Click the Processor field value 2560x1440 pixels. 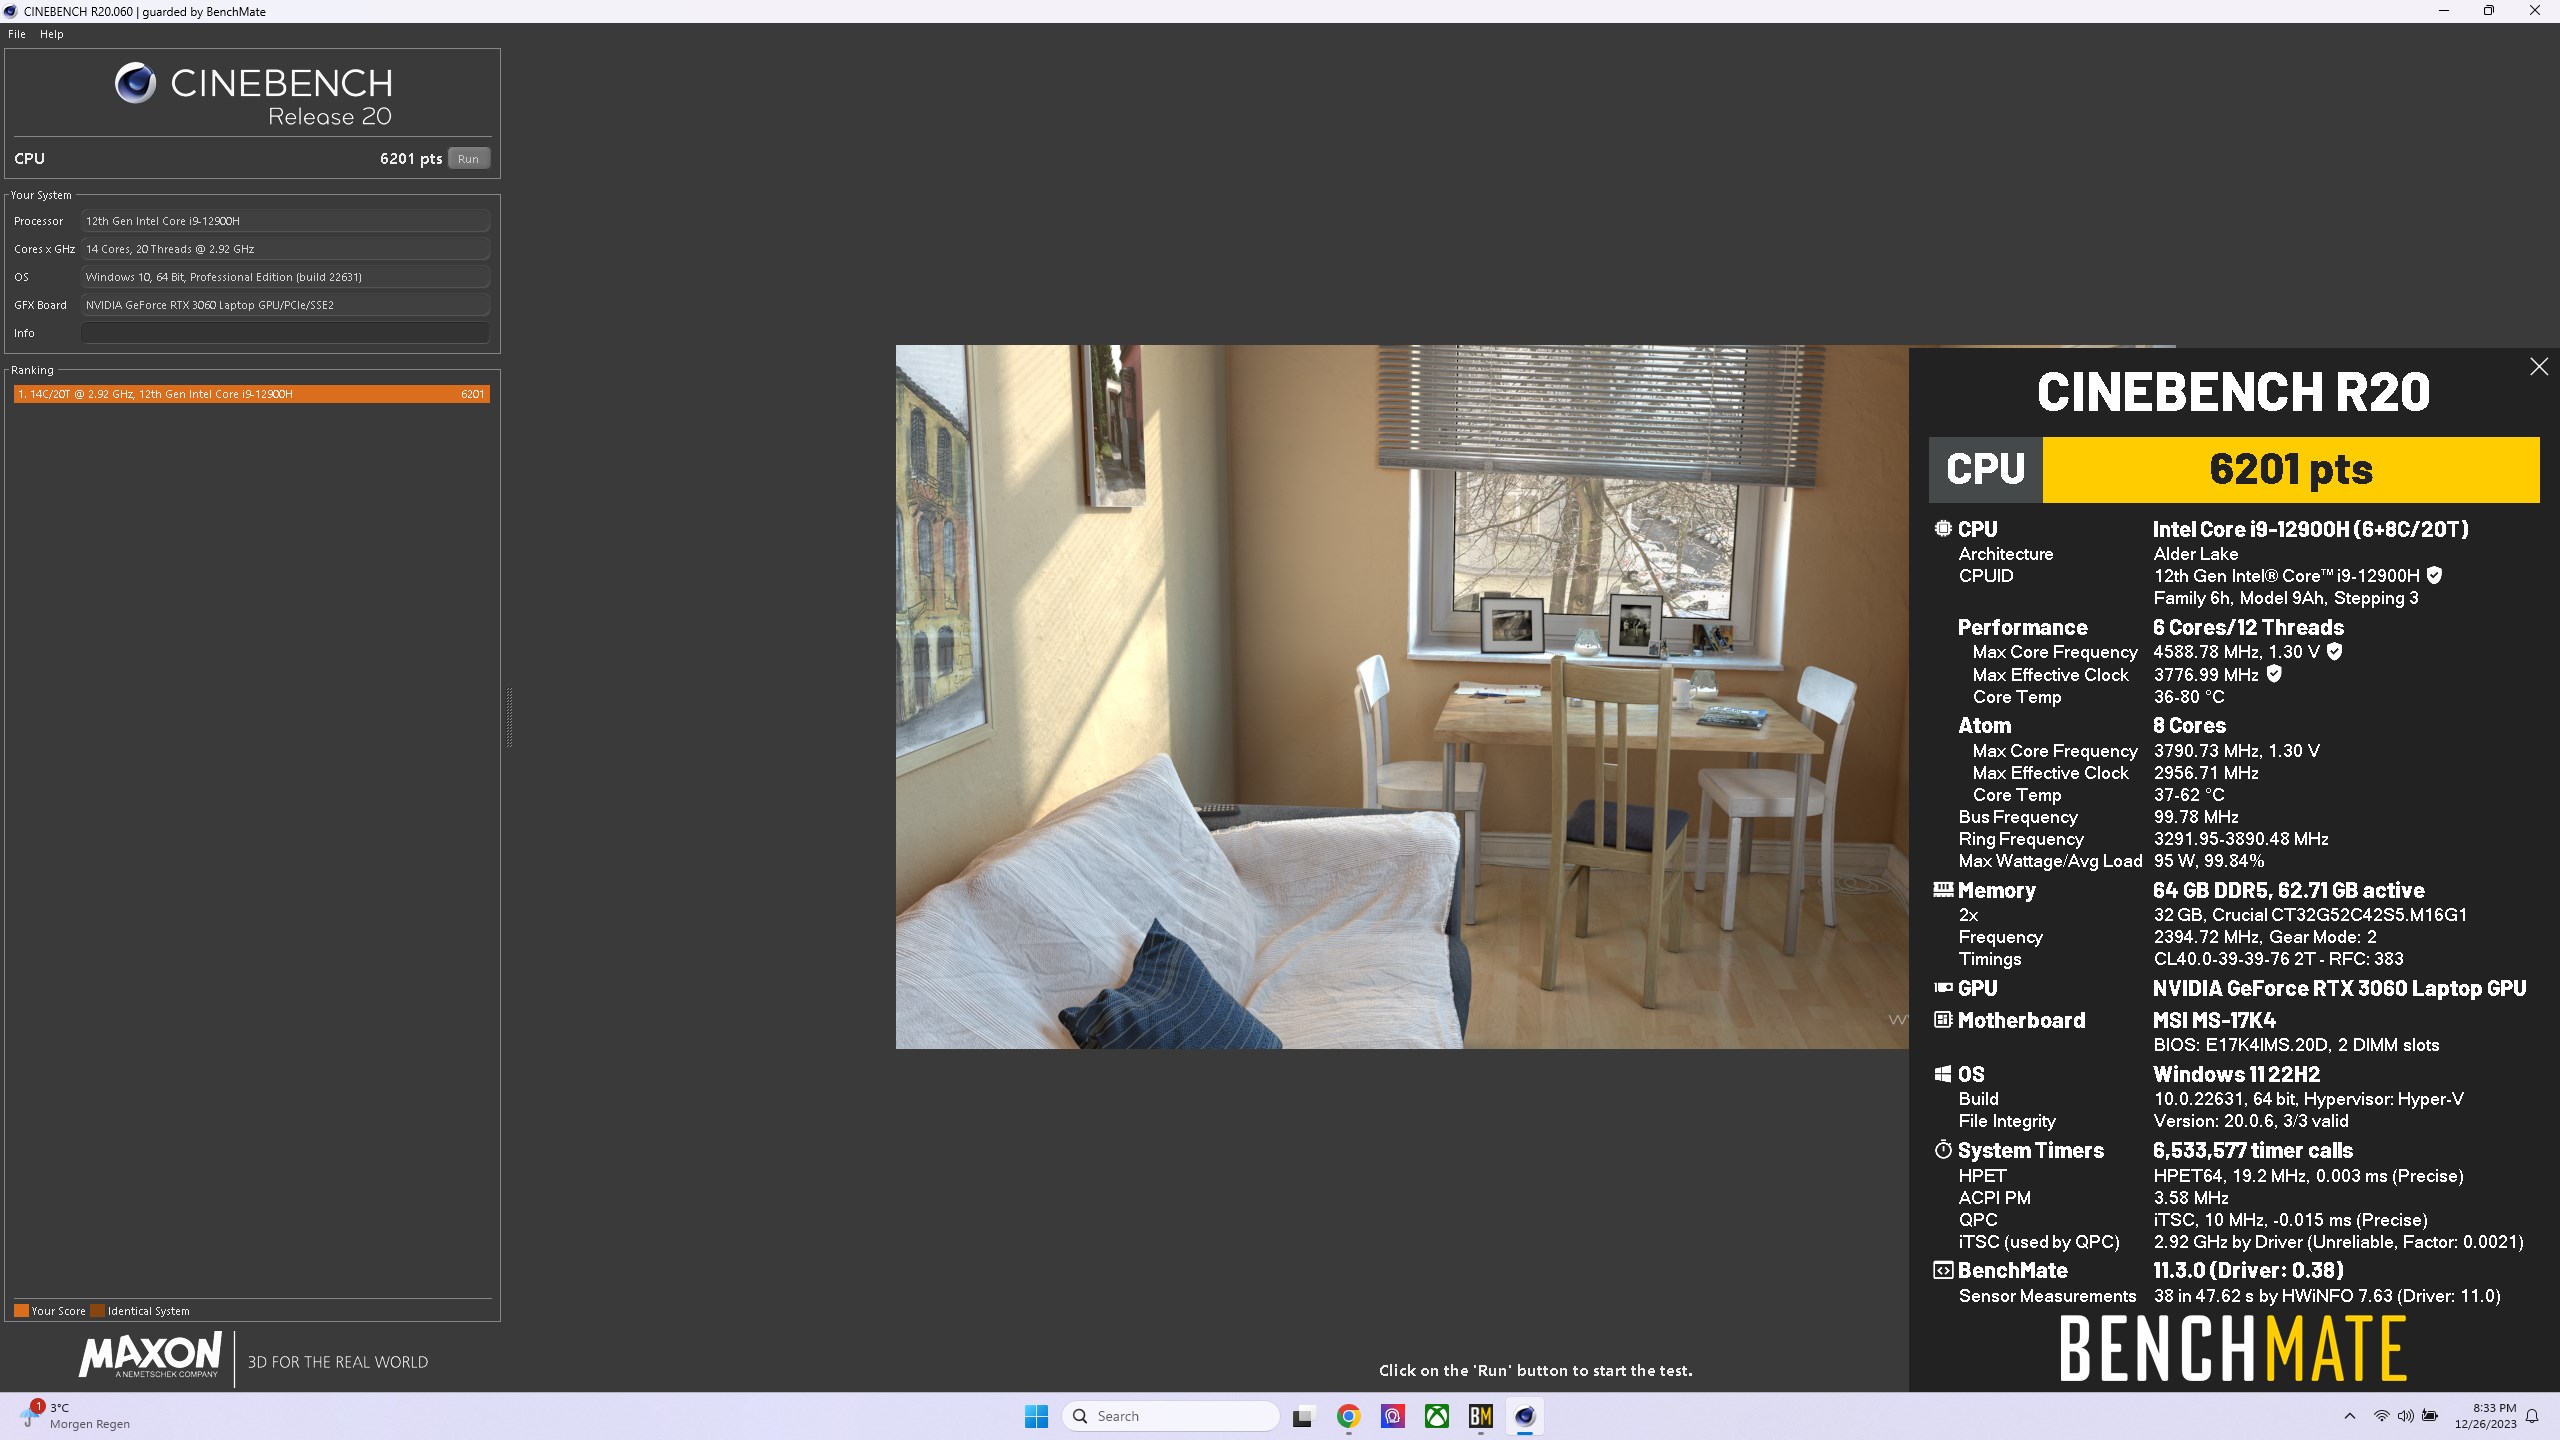point(285,221)
